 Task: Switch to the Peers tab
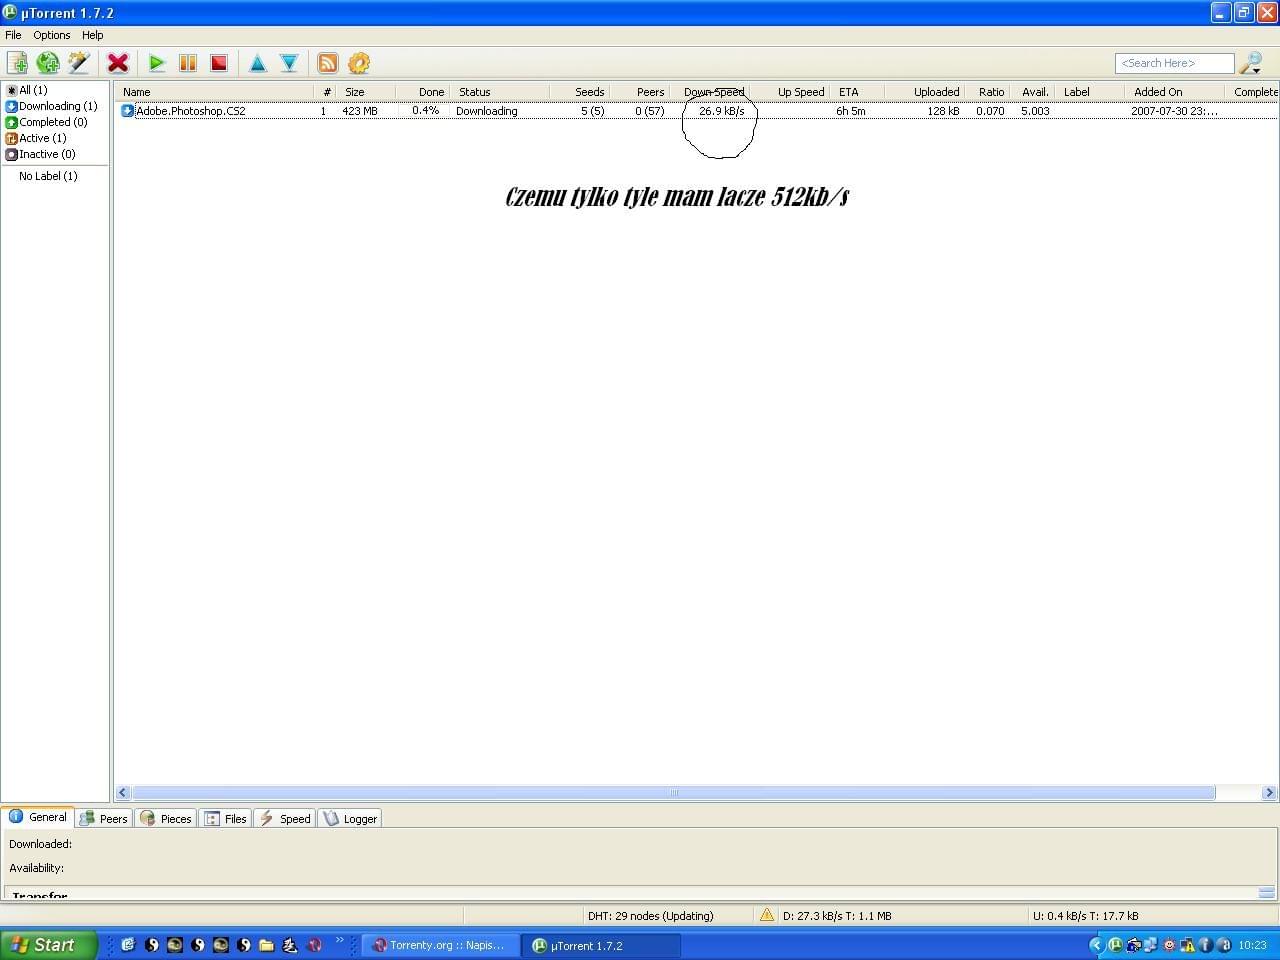click(x=104, y=818)
